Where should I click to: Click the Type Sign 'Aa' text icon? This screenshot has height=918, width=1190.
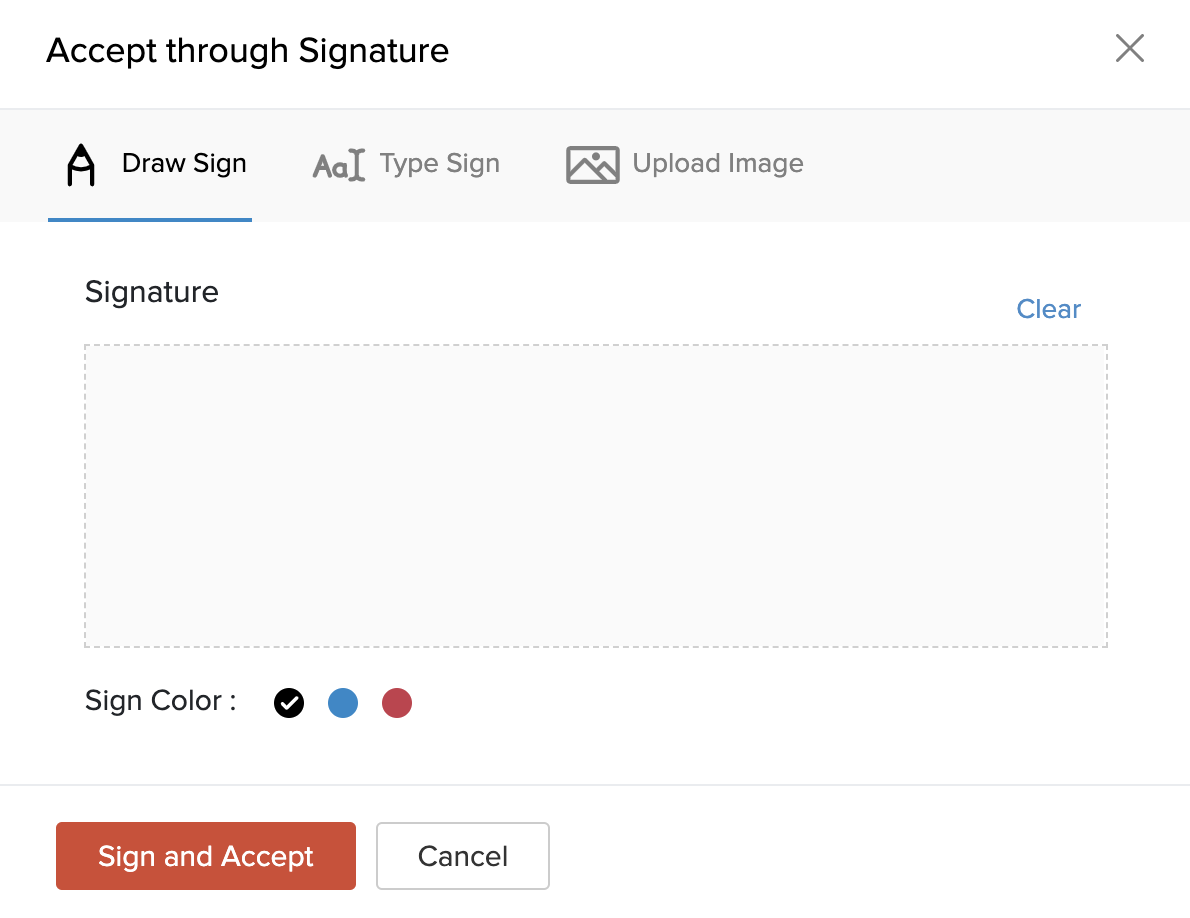339,165
